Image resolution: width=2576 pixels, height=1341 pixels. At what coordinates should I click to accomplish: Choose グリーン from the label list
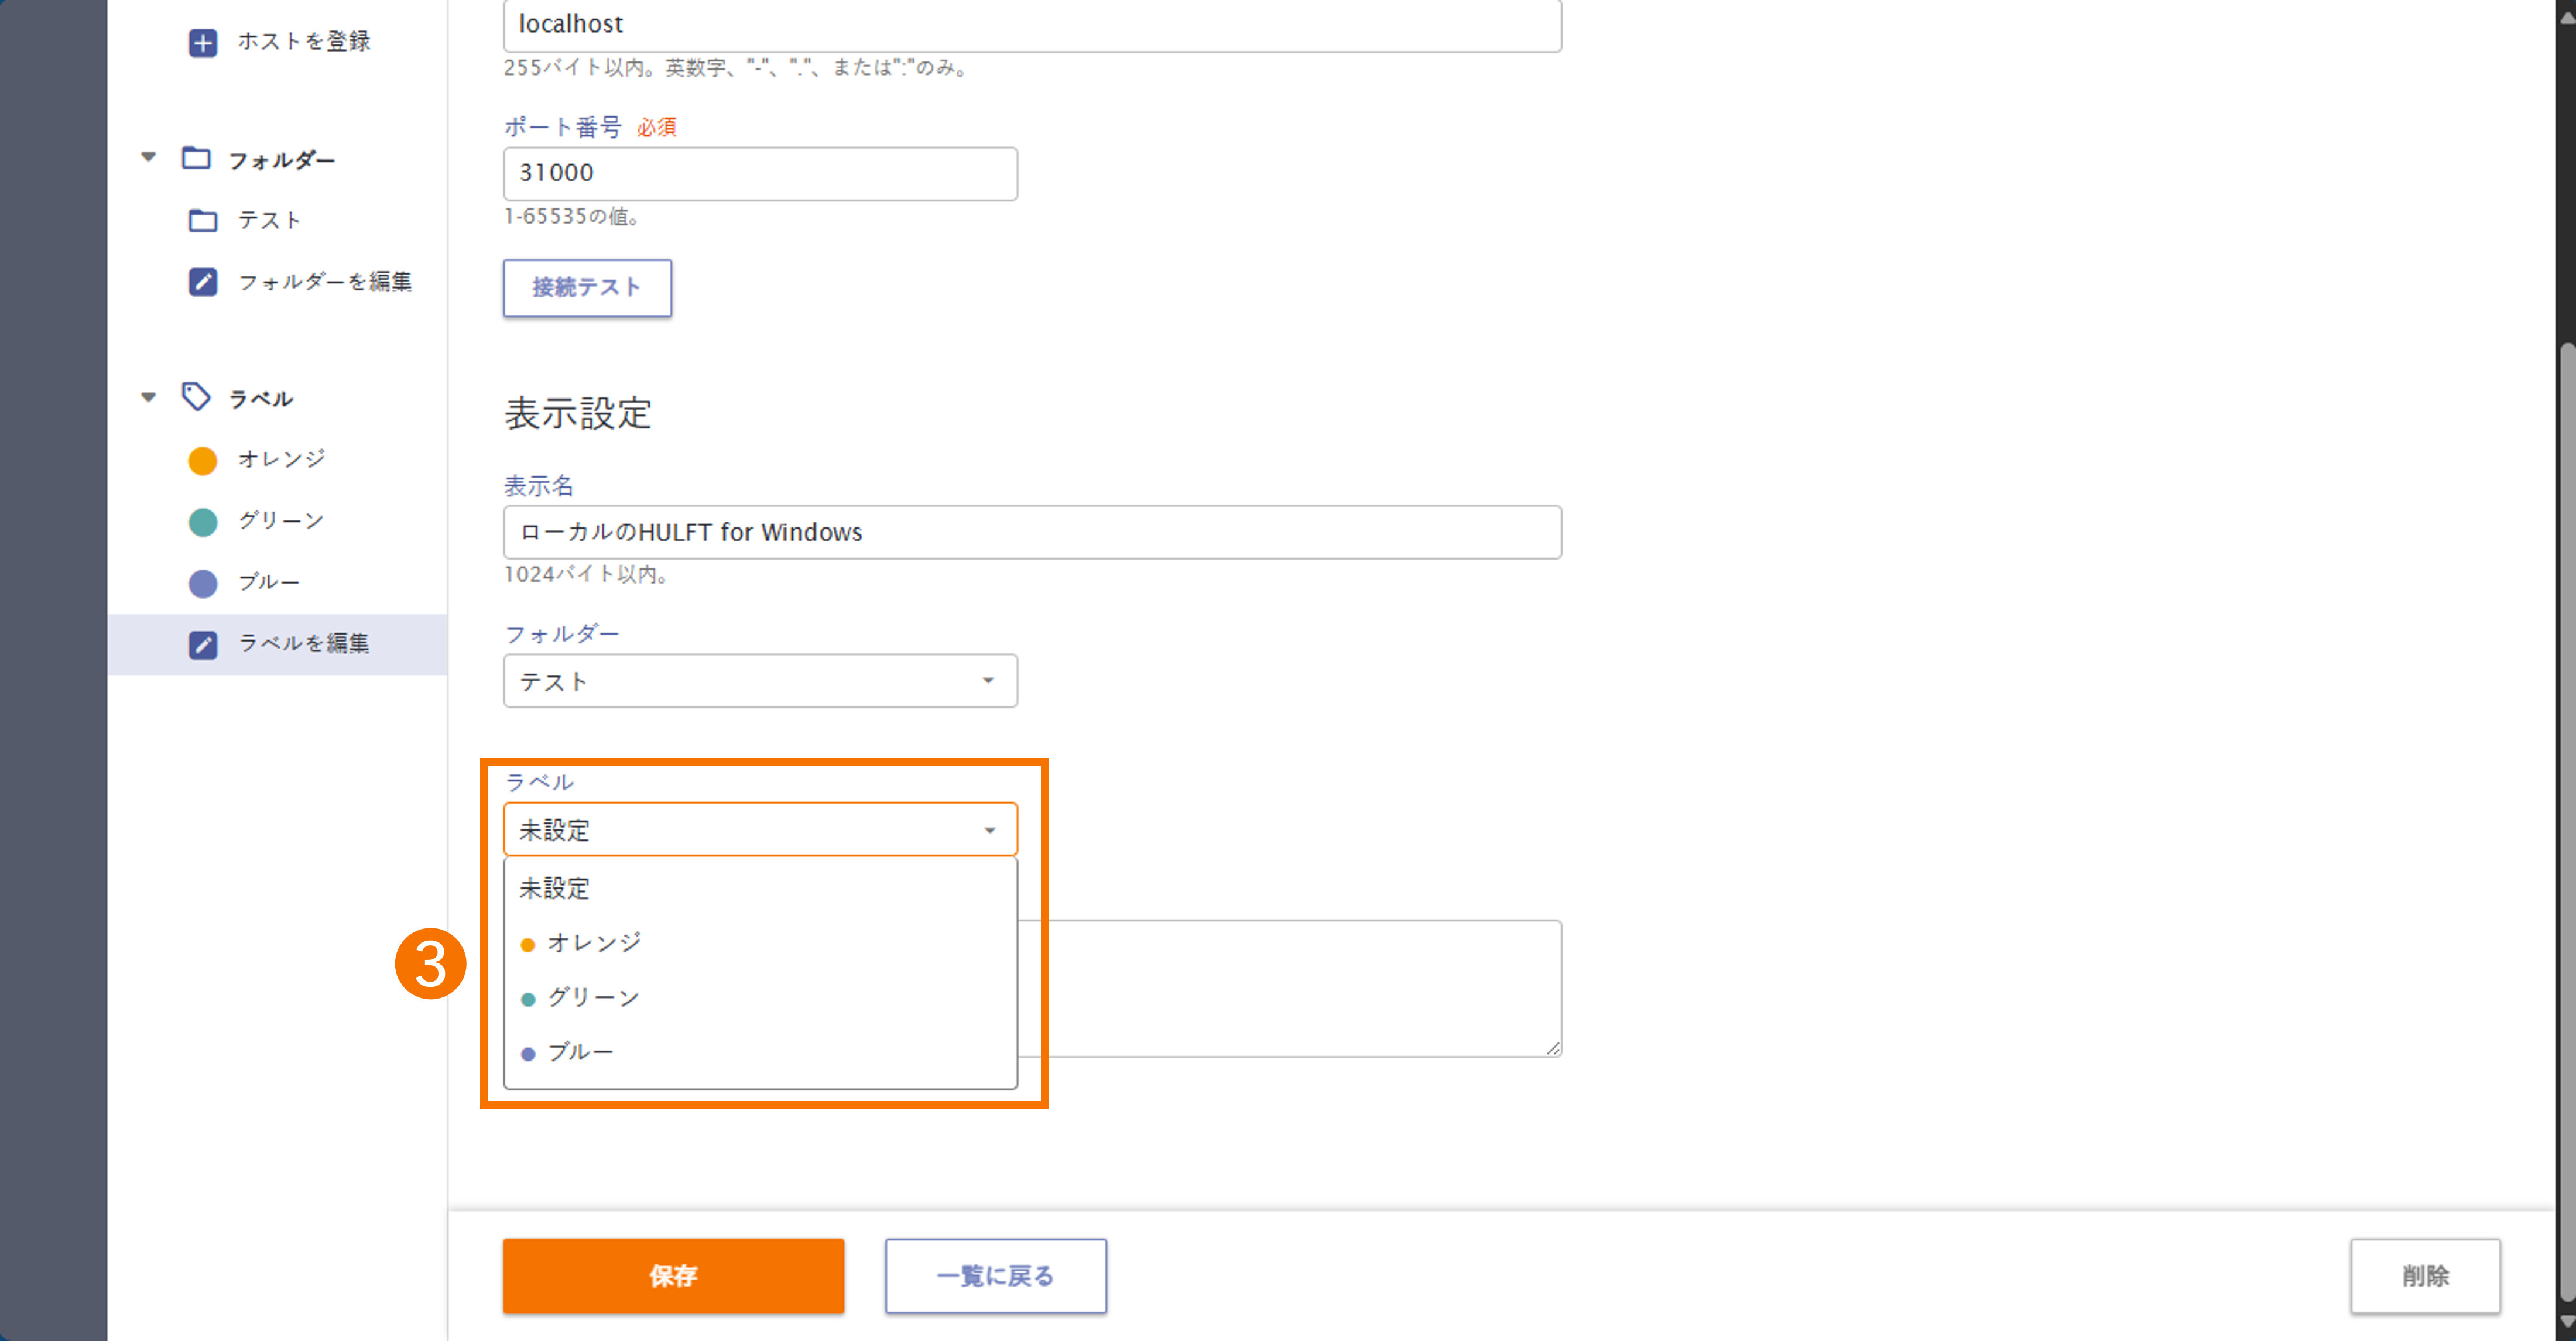click(593, 998)
